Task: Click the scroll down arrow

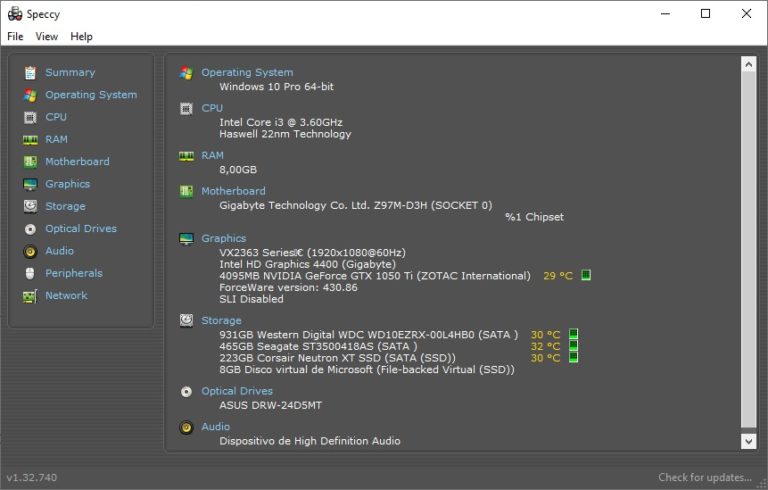Action: tap(748, 441)
